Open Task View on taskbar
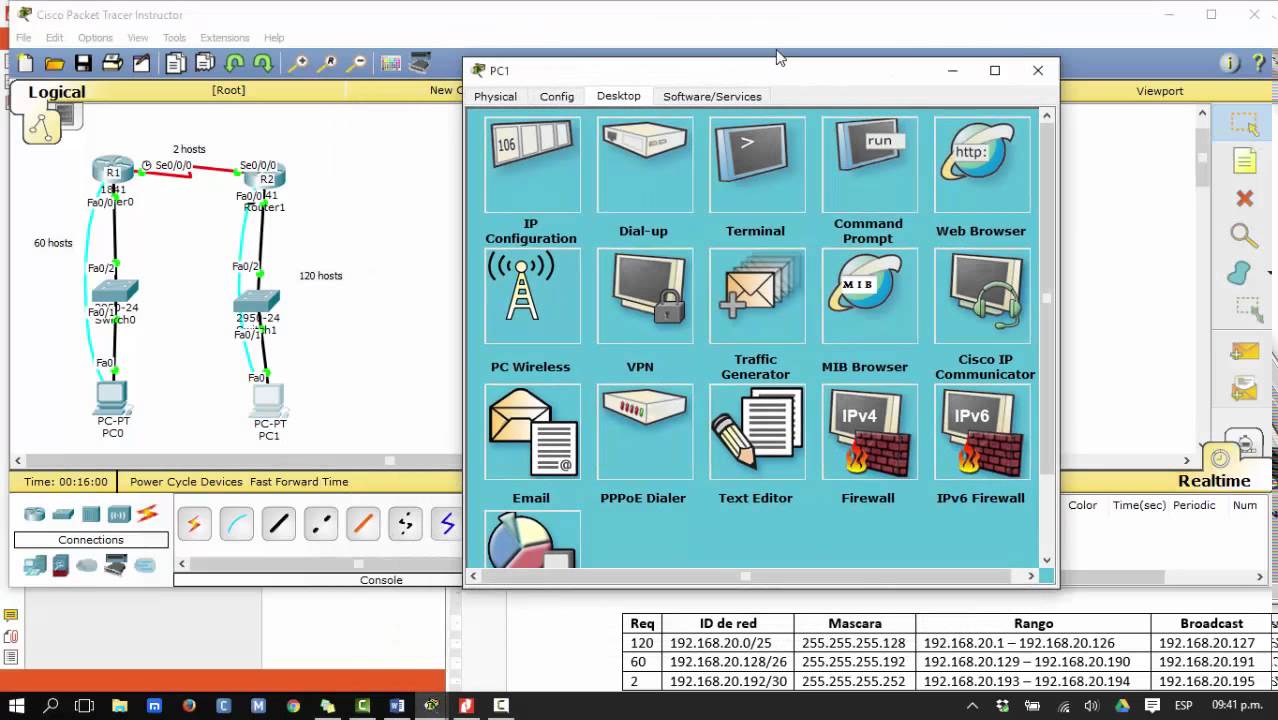Viewport: 1278px width, 720px height. pyautogui.click(x=85, y=705)
